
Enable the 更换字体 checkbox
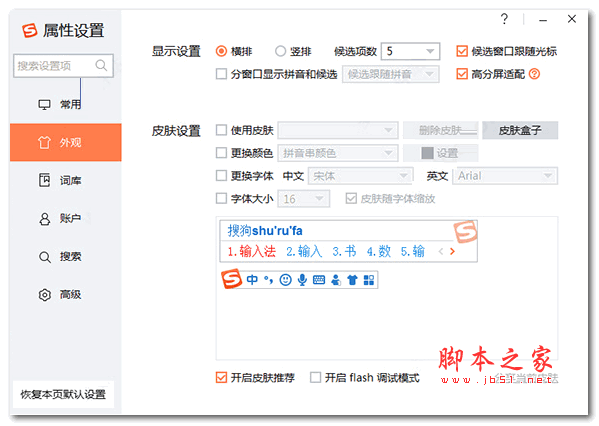(221, 176)
